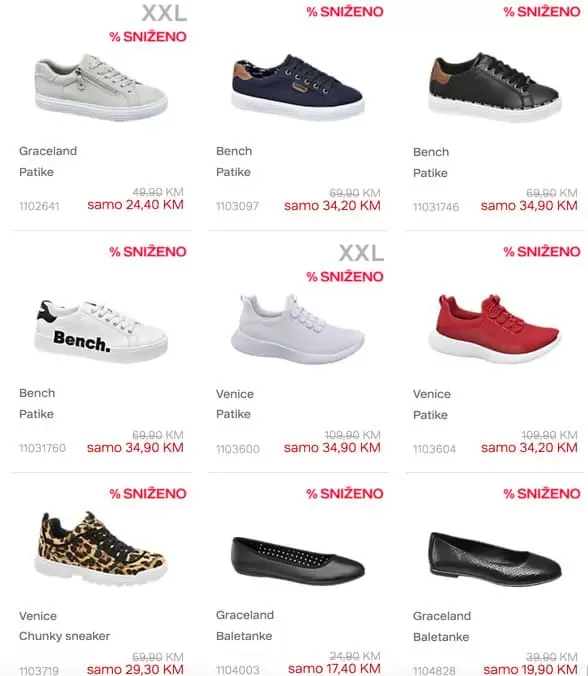Screen dimensions: 588x676
Task: Click the XXL badge on Graceland sneaker
Action: [164, 13]
